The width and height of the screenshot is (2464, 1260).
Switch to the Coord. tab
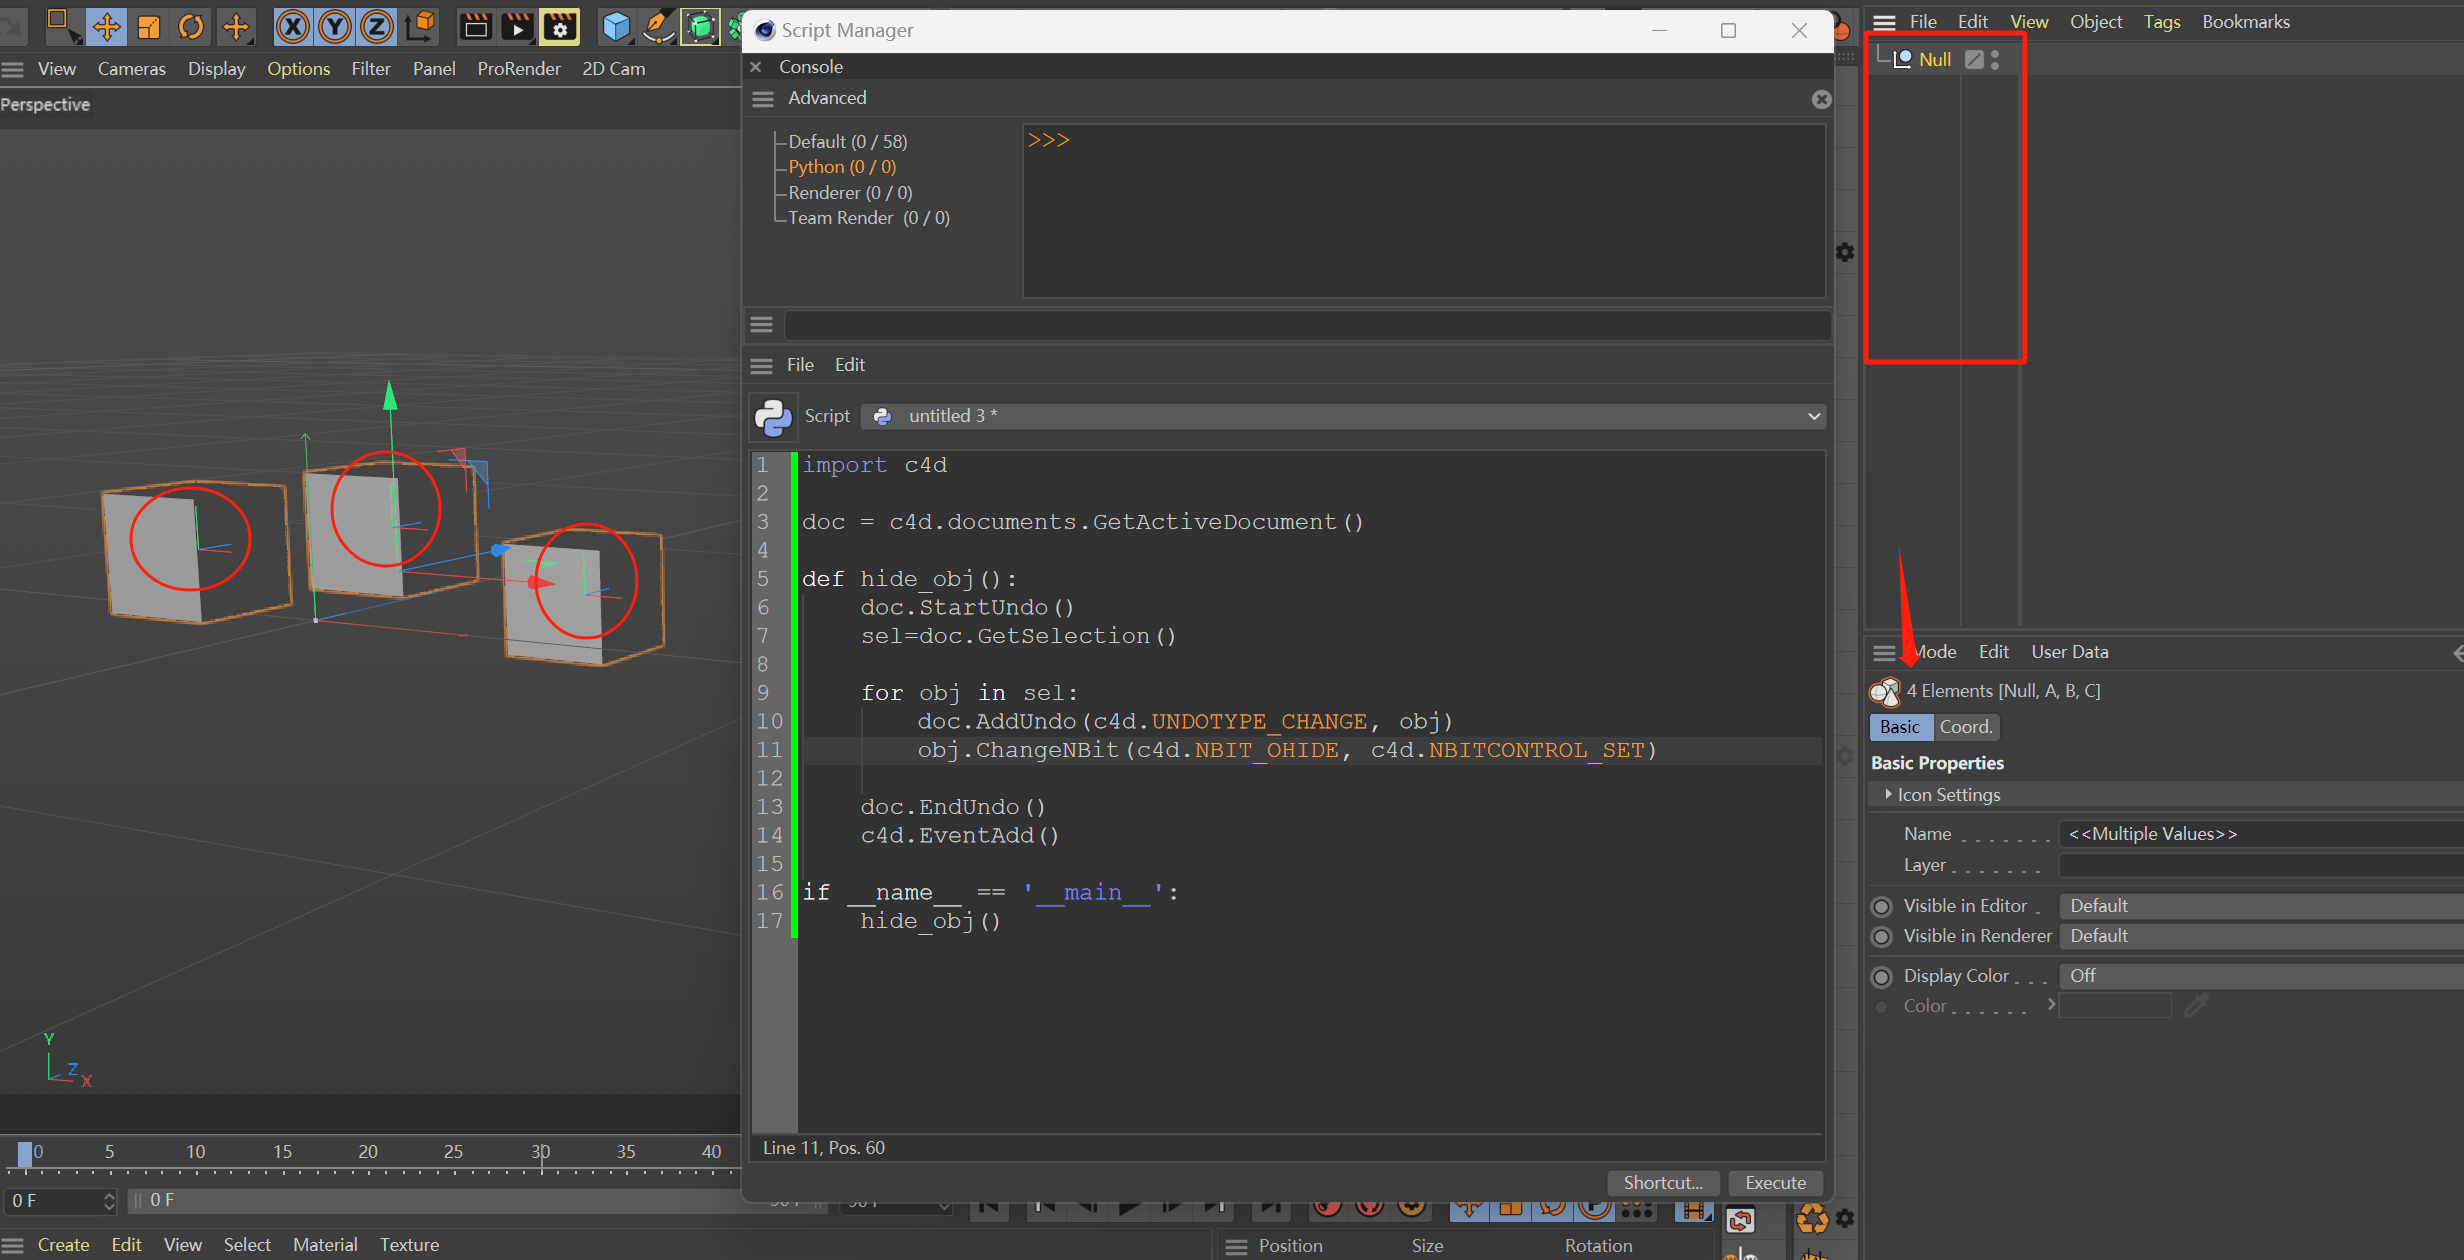click(1966, 727)
